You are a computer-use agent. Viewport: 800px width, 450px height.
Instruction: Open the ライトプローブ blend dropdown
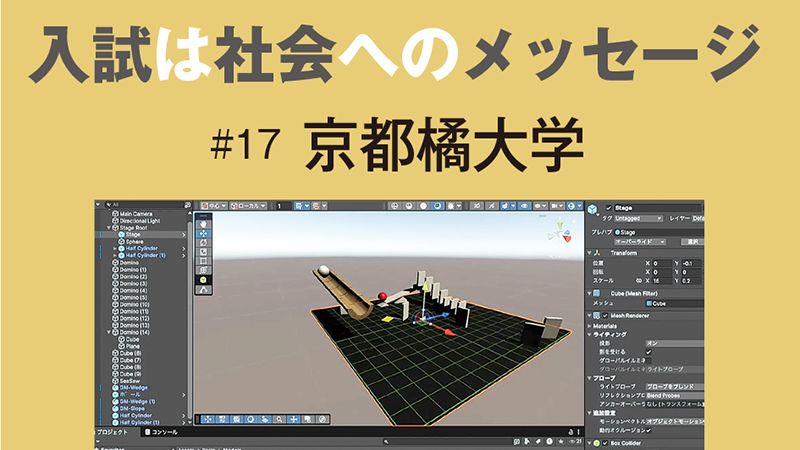coord(674,387)
